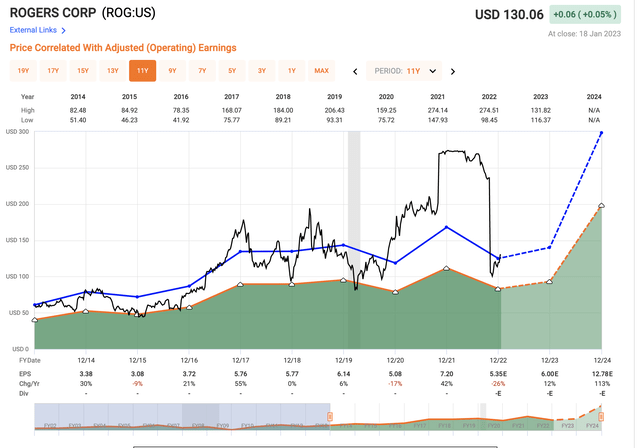Open the PERIOD: 11Y dropdown
The image size is (640, 448).
404,71
